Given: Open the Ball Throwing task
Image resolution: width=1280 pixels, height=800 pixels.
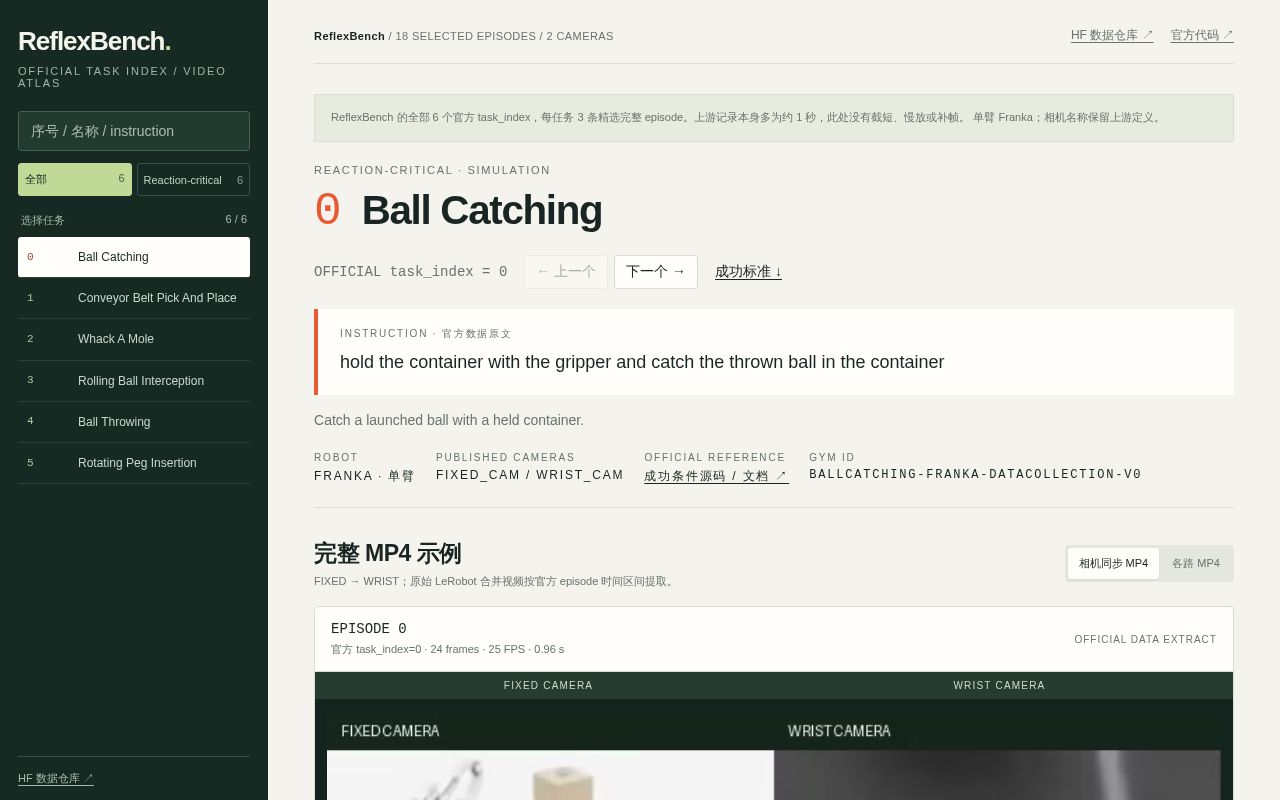Looking at the screenshot, I should (134, 422).
